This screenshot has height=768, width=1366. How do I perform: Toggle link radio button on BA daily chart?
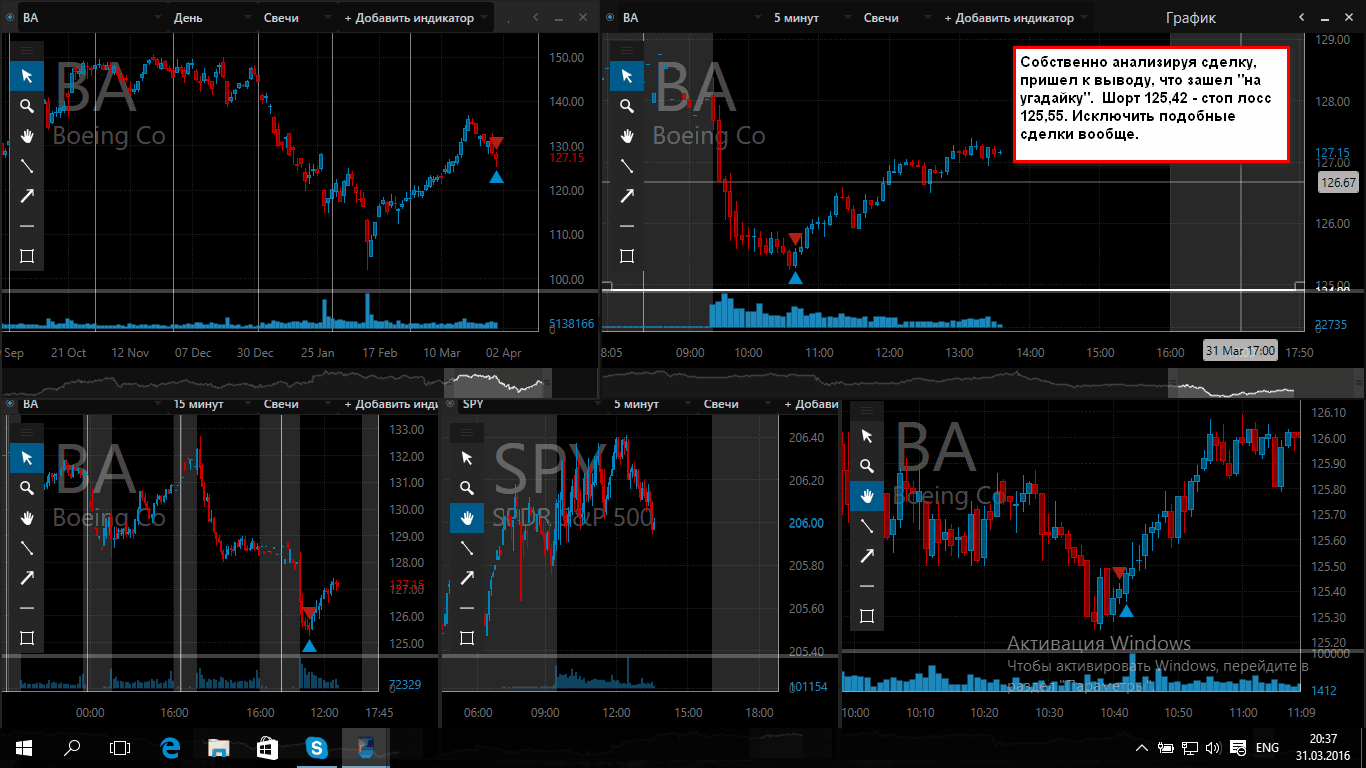pyautogui.click(x=11, y=18)
